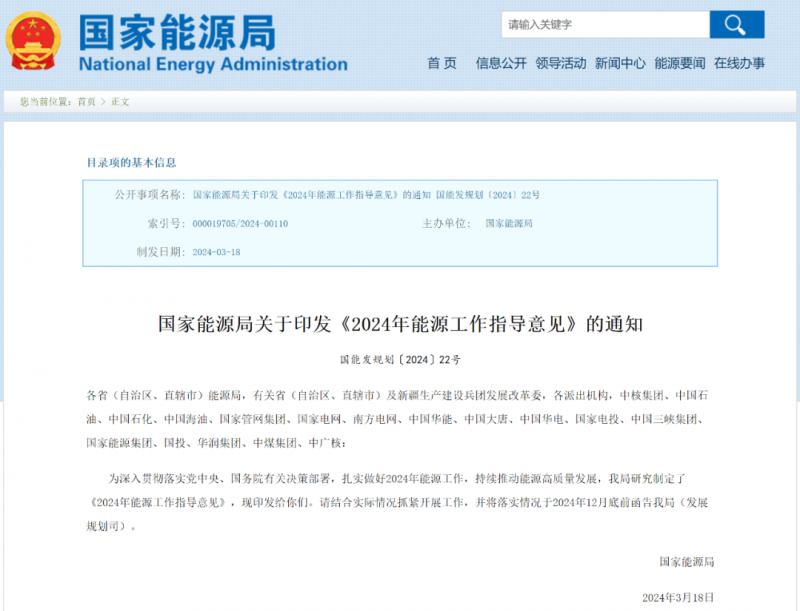Click the magnifier search icon
The image size is (800, 611).
(x=737, y=23)
